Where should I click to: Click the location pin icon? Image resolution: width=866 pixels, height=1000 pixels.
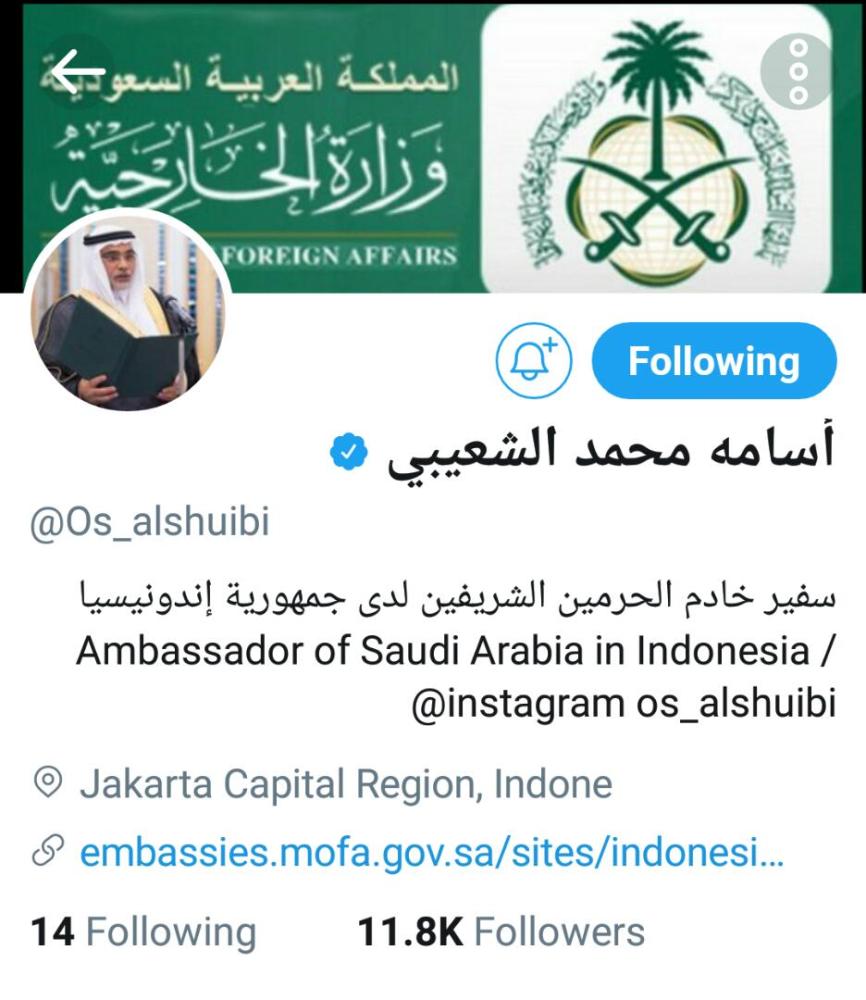point(48,782)
